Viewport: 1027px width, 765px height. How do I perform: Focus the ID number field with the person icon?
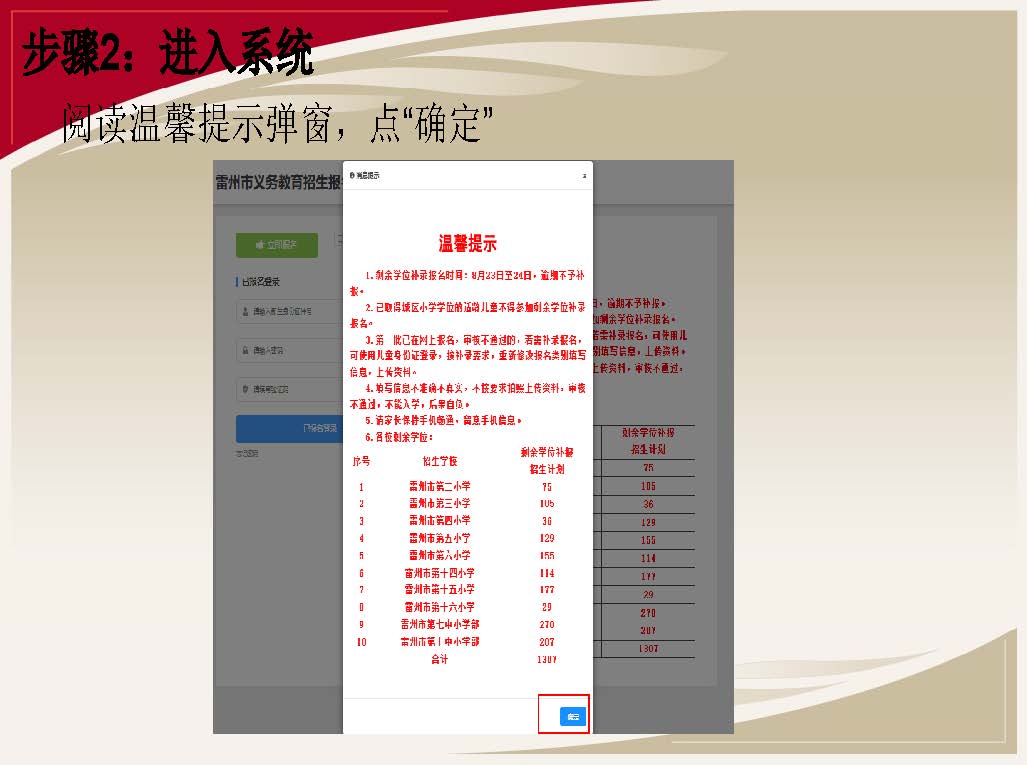pos(289,312)
